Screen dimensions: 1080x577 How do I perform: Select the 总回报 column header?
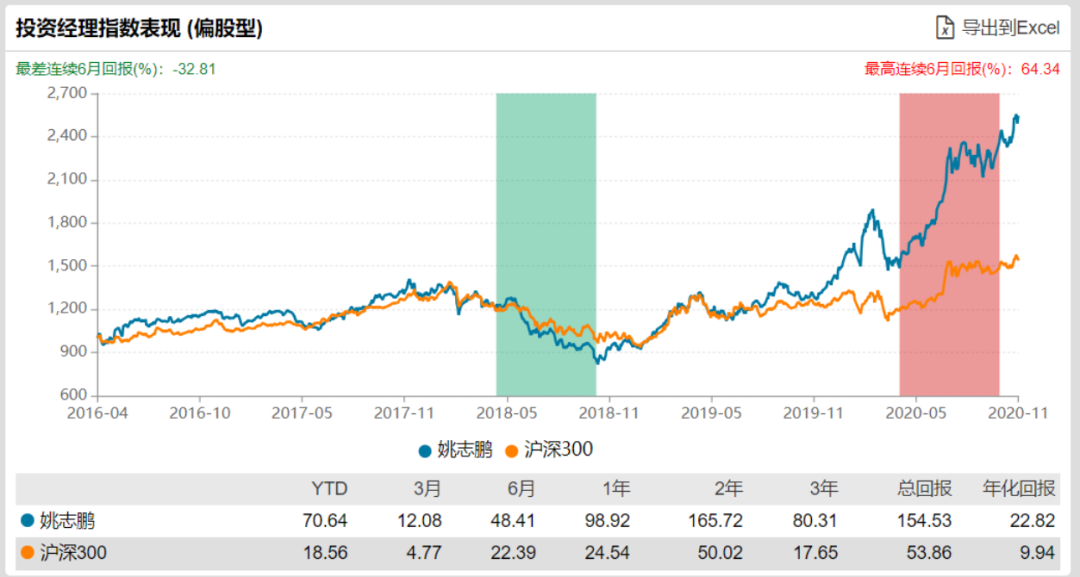click(x=924, y=489)
